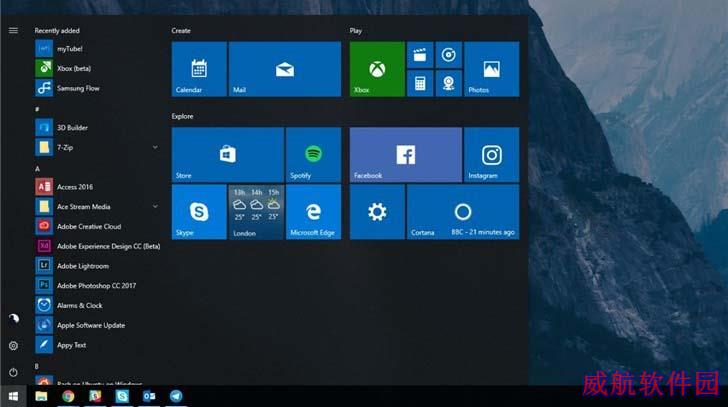The height and width of the screenshot is (407, 728).
Task: Open Settings gear in Start sidebar
Action: (x=13, y=346)
